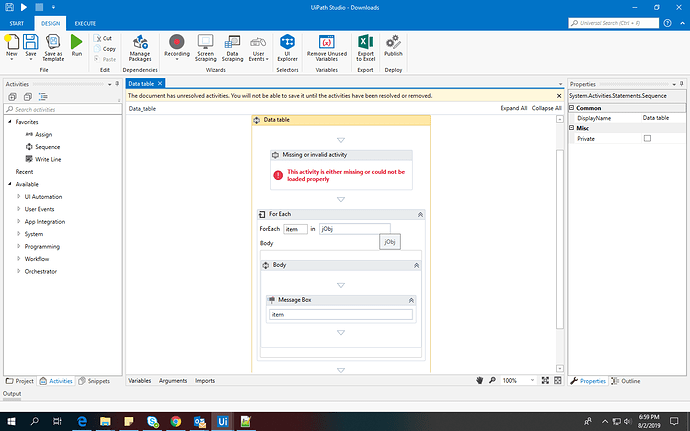Click fit to screen icon
The image size is (690, 431).
coord(545,380)
